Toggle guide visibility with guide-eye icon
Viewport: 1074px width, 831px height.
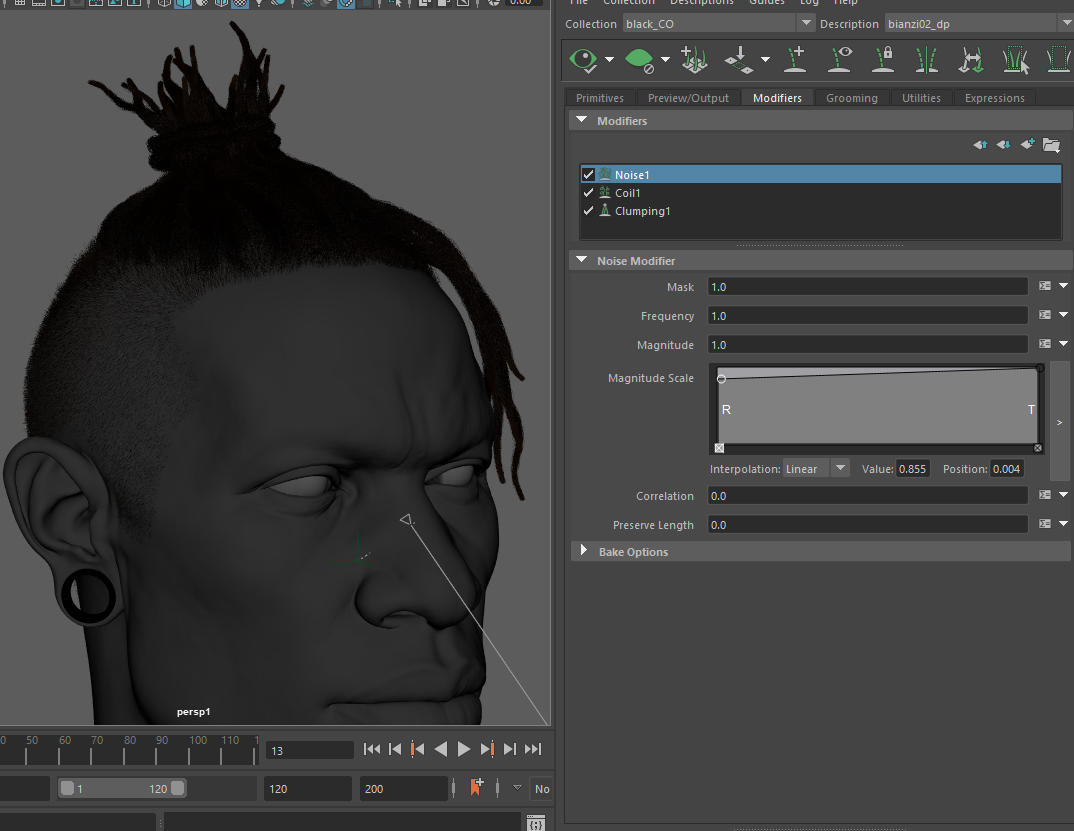[840, 60]
